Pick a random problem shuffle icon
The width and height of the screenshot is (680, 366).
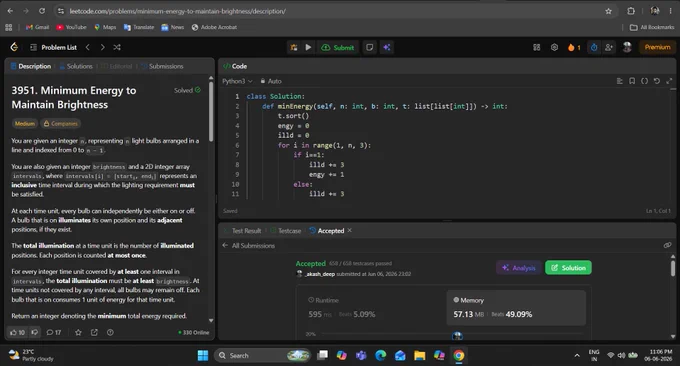coord(117,47)
